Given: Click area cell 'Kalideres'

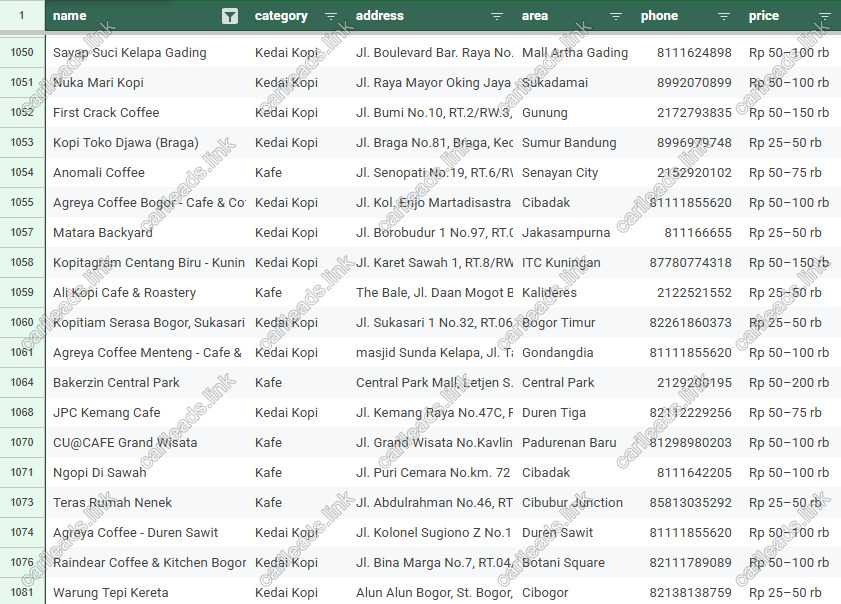Looking at the screenshot, I should [573, 293].
